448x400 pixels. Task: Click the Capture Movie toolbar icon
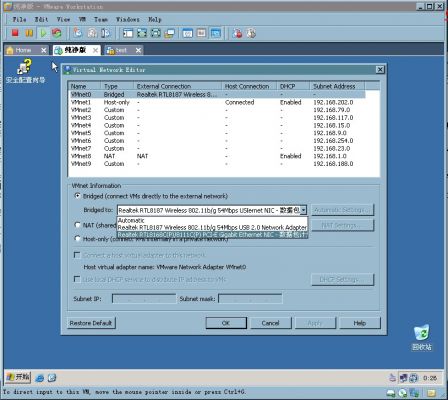(251, 33)
